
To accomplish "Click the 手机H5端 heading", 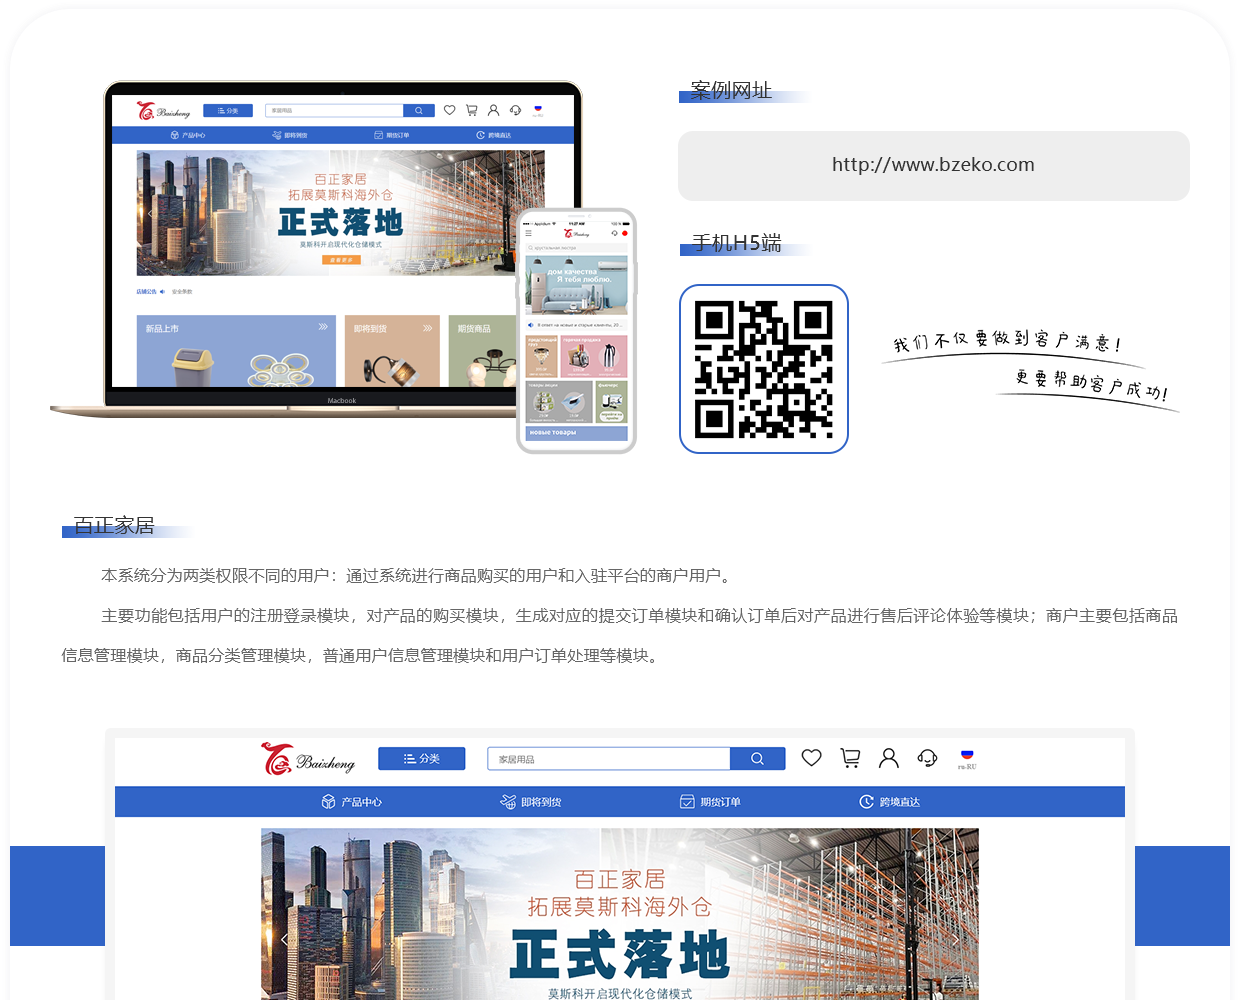I will point(736,243).
